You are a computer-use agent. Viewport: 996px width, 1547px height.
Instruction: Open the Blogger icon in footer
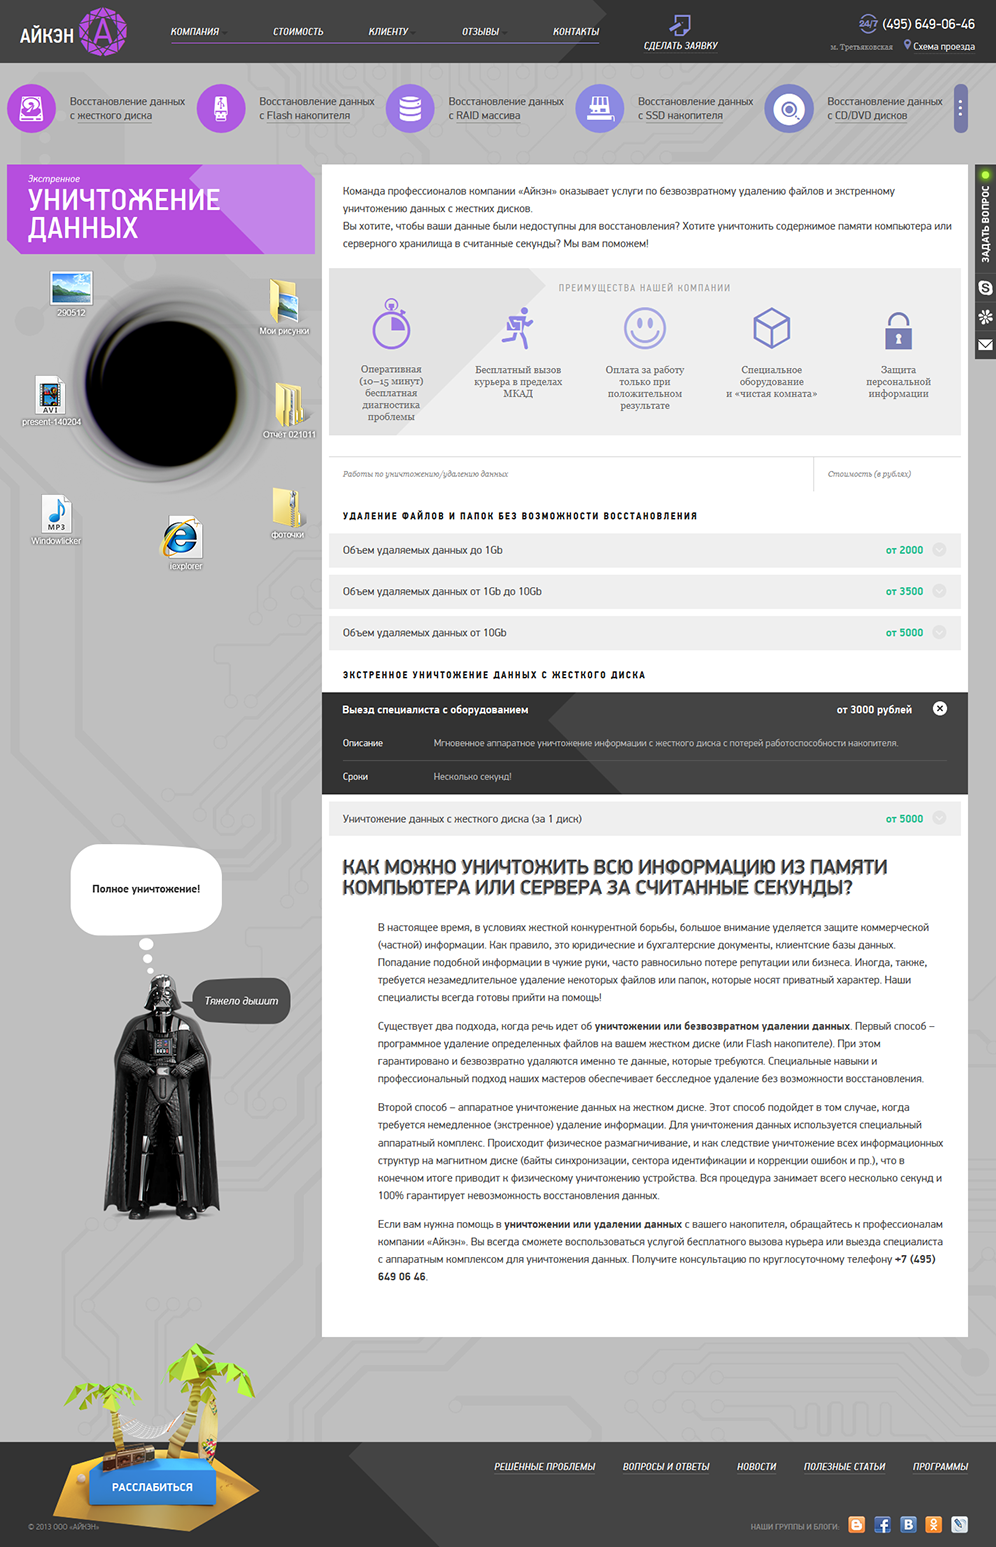(x=857, y=1525)
